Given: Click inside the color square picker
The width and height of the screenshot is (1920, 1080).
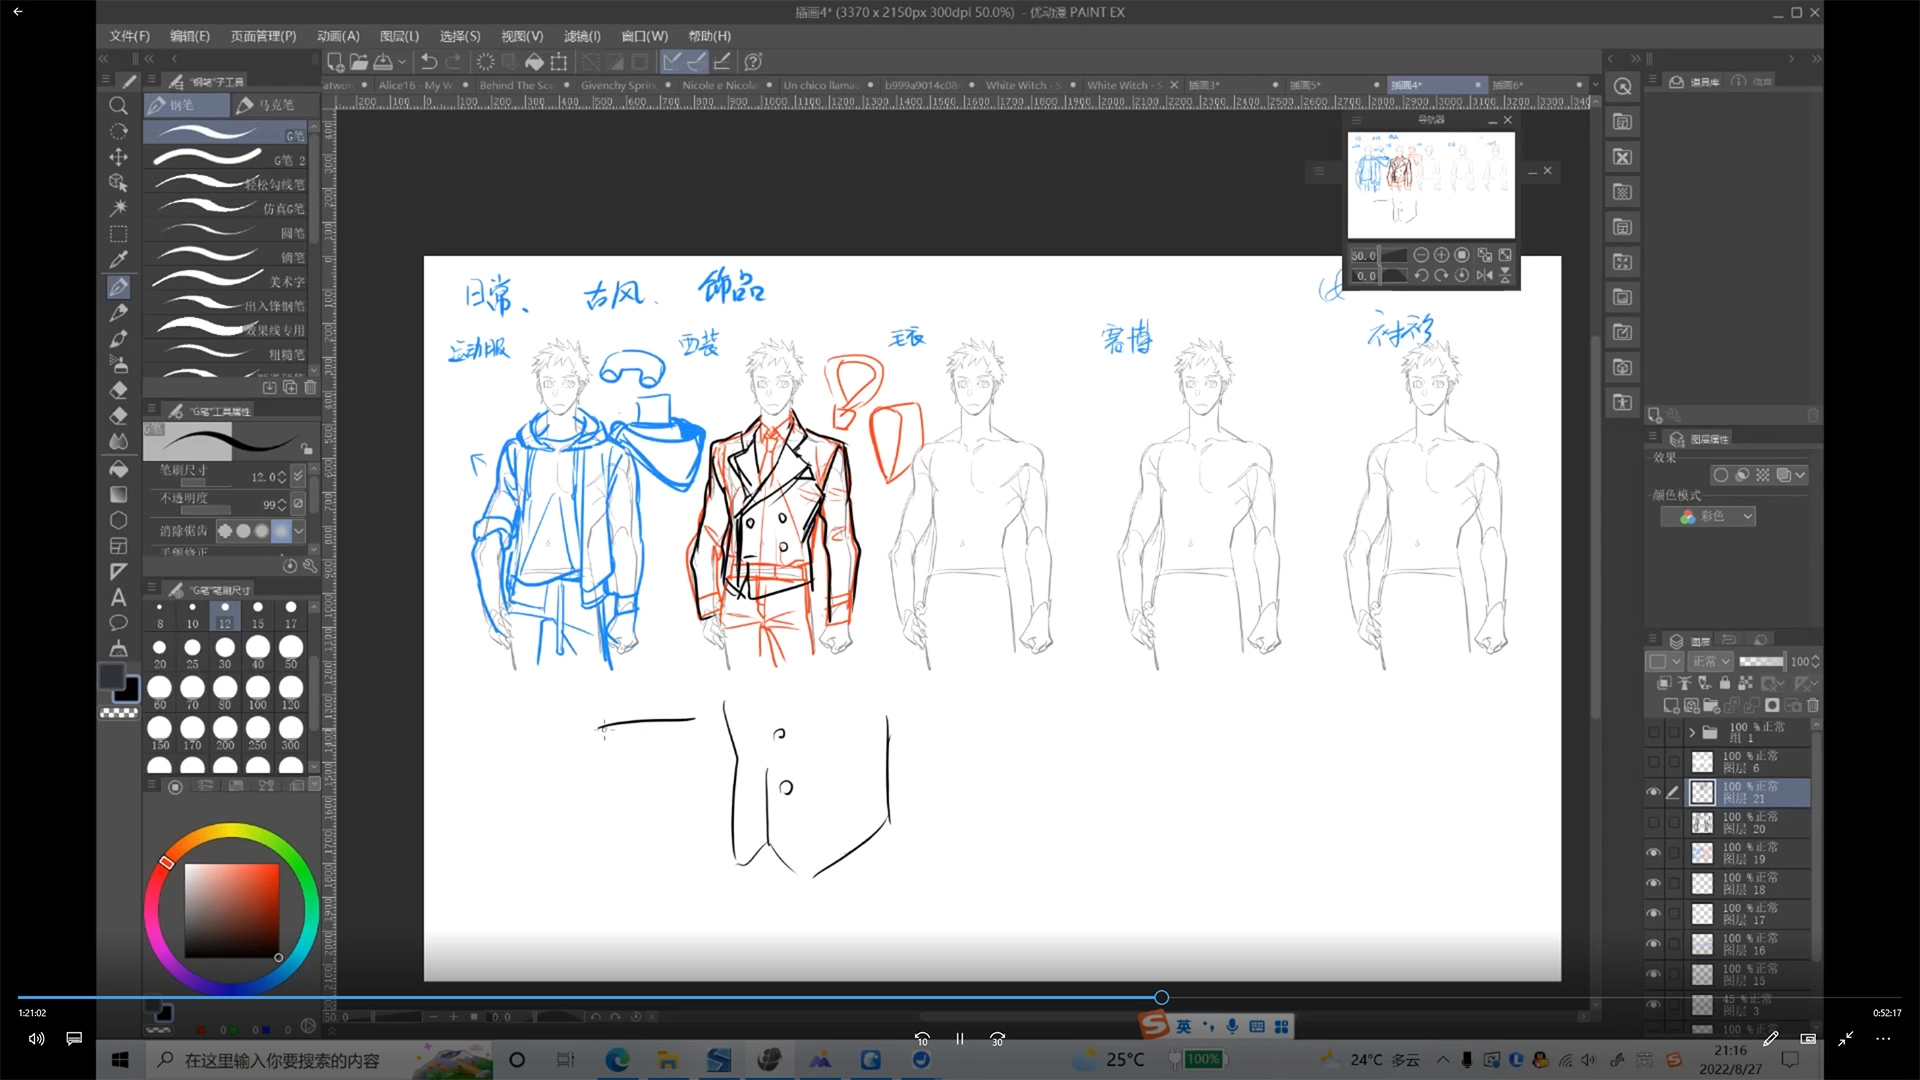Looking at the screenshot, I should [231, 910].
